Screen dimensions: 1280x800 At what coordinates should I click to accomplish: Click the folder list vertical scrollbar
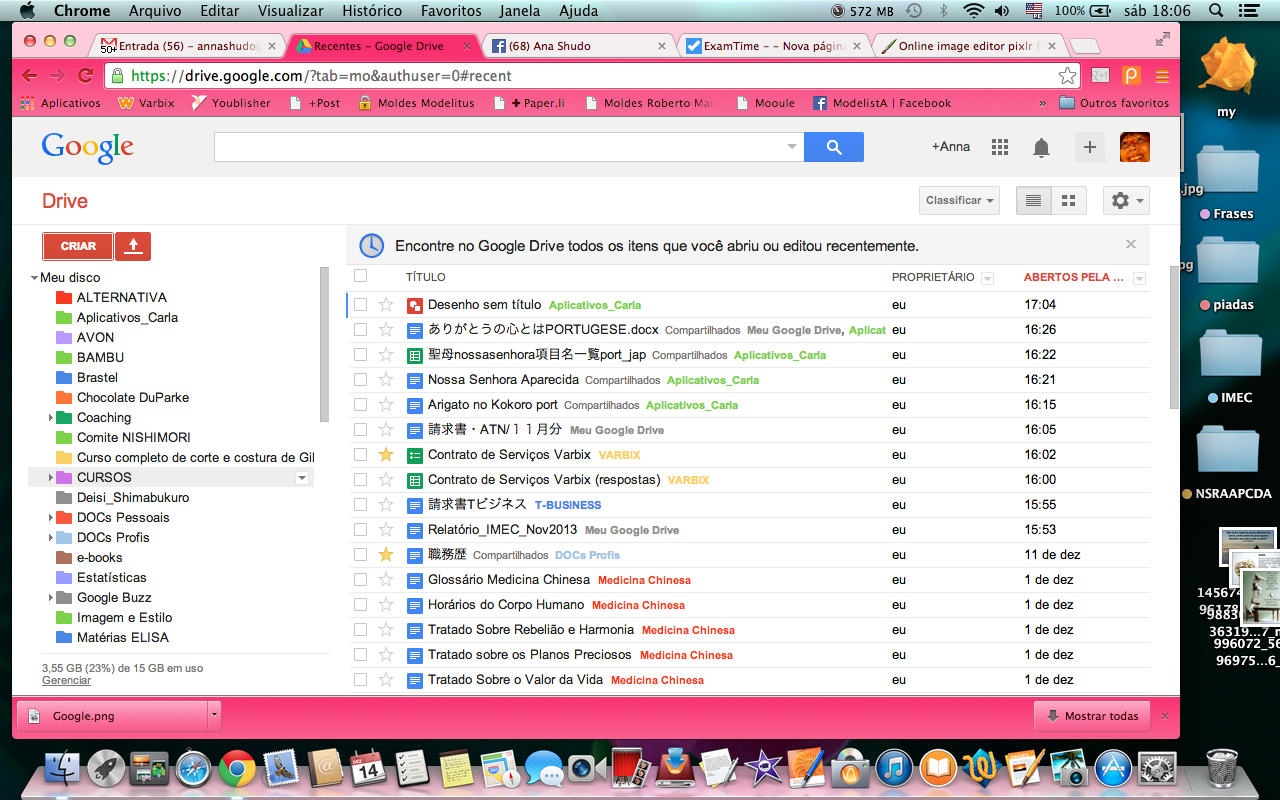(x=324, y=345)
